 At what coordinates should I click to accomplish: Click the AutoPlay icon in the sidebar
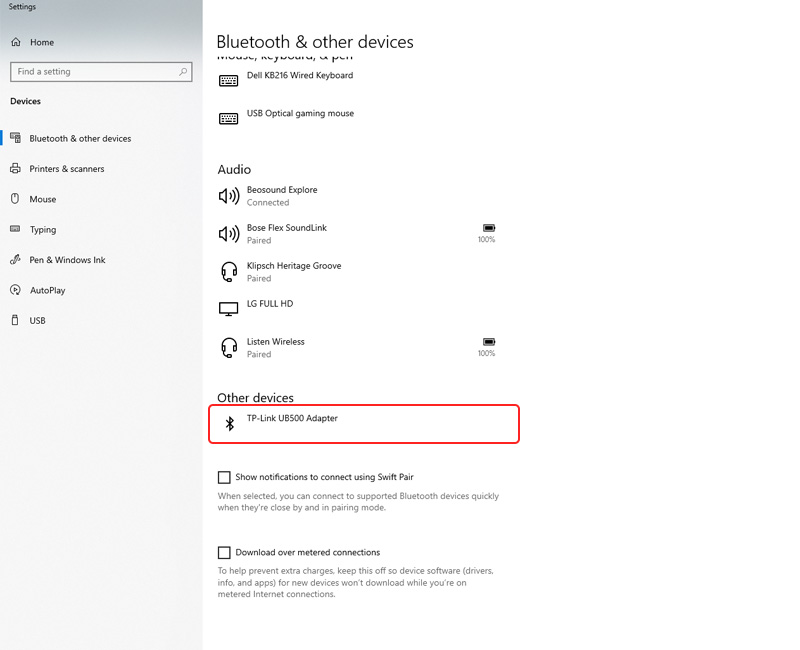pos(15,290)
